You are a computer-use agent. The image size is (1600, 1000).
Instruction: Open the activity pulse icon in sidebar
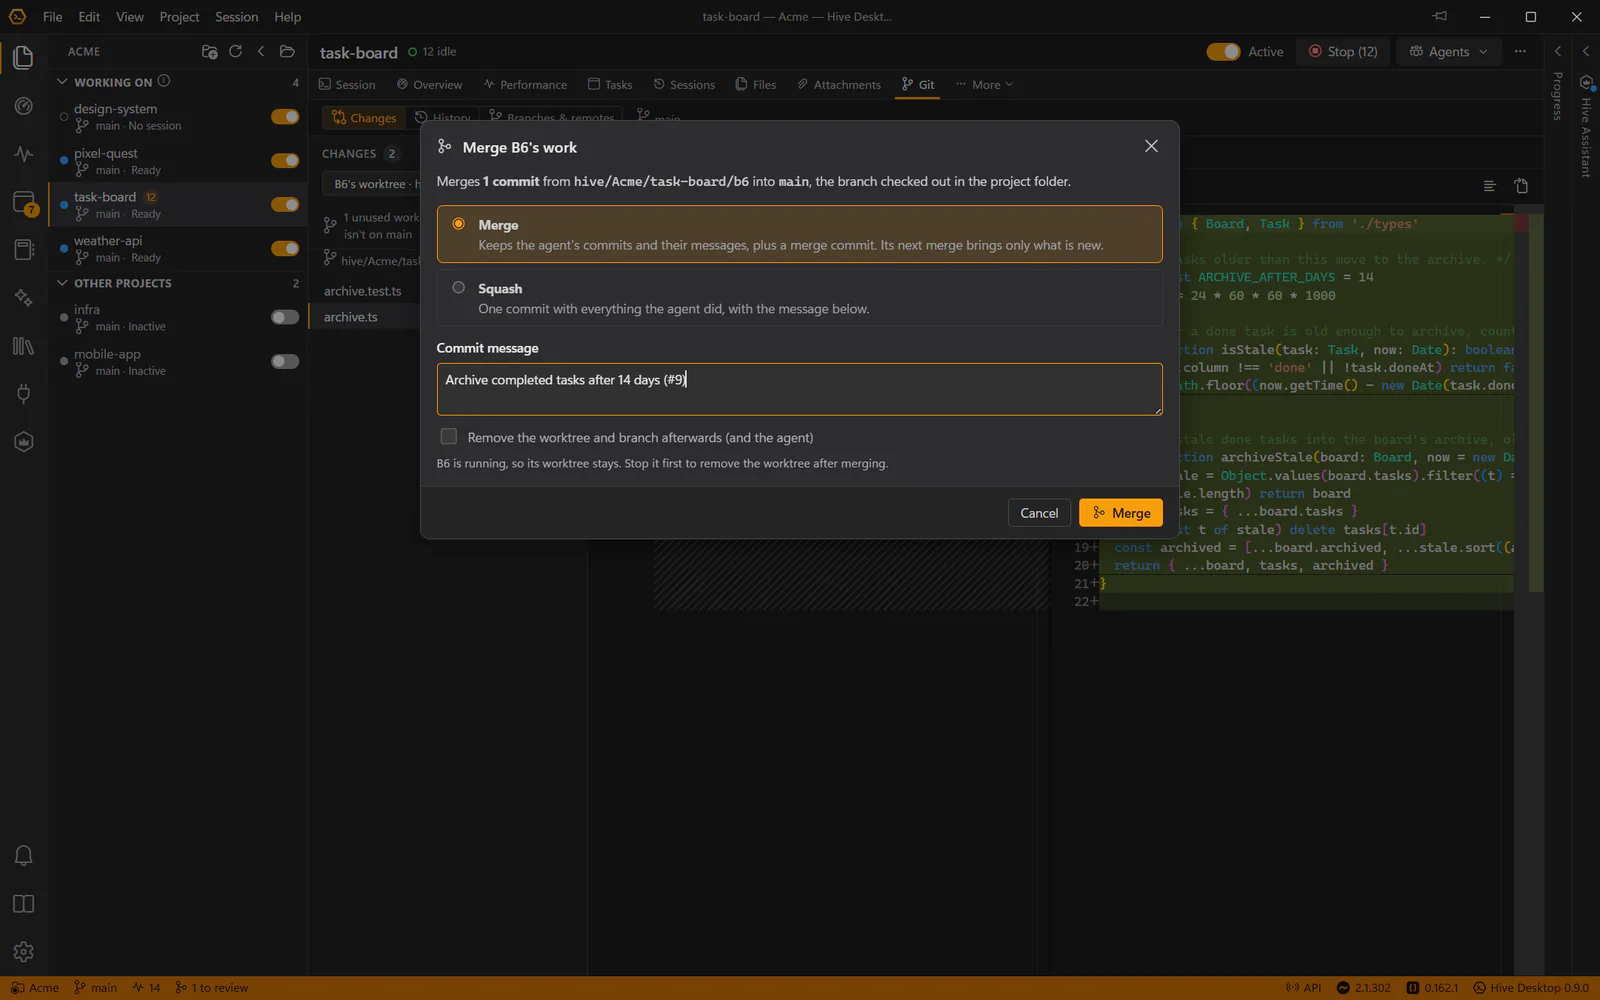[23, 154]
